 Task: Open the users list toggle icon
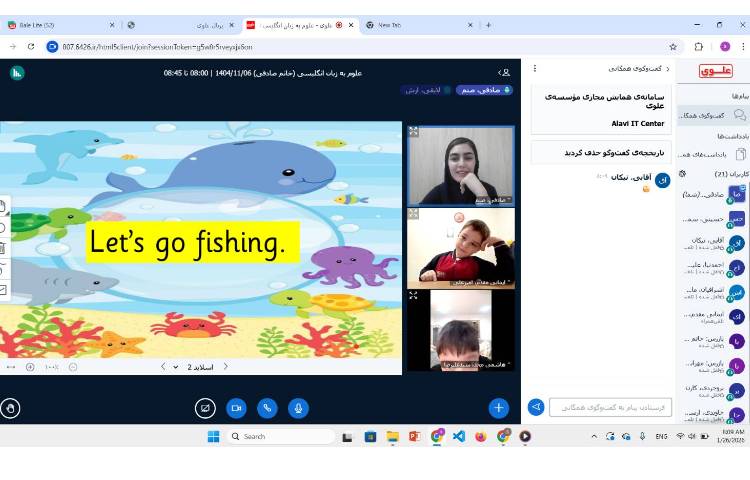click(505, 72)
